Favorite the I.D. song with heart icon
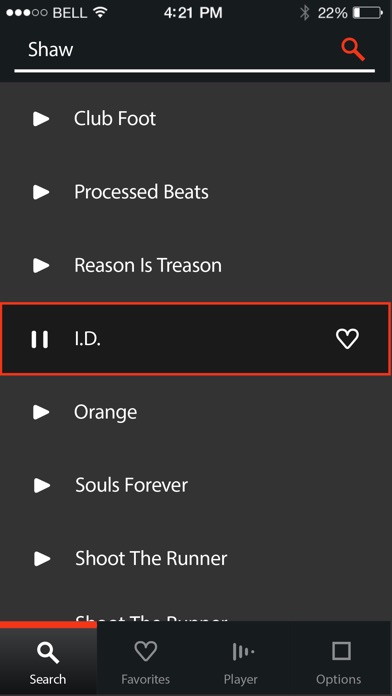This screenshot has width=392, height=696. pos(347,339)
